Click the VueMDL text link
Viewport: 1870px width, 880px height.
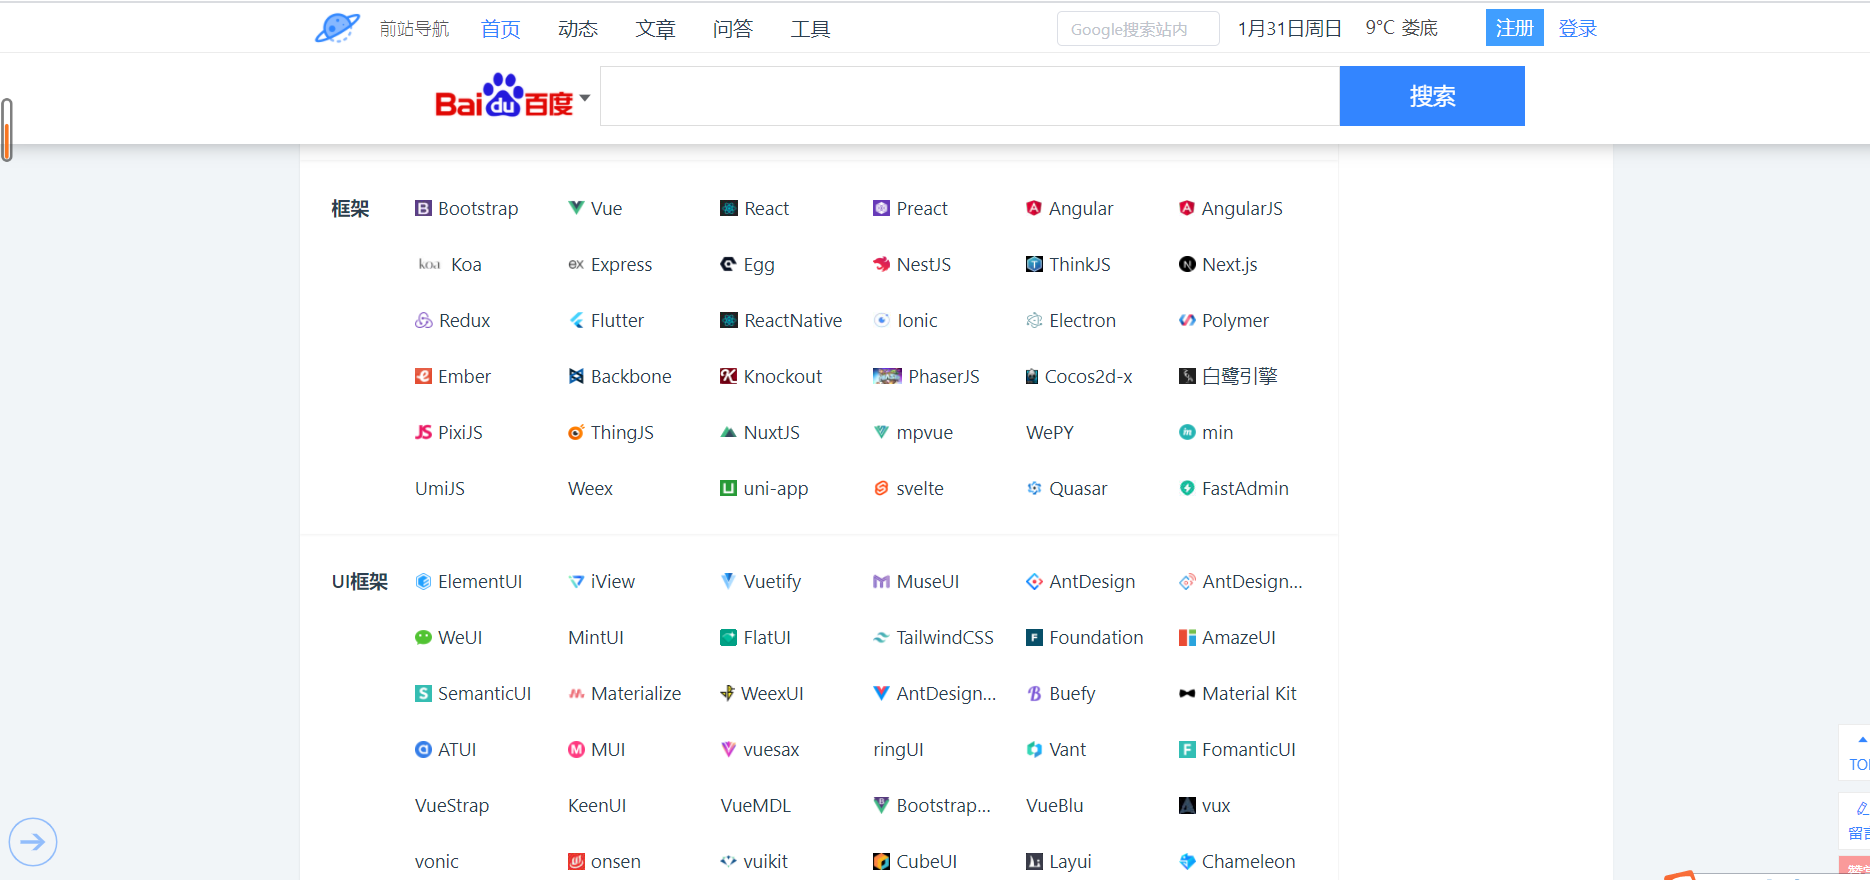point(756,805)
